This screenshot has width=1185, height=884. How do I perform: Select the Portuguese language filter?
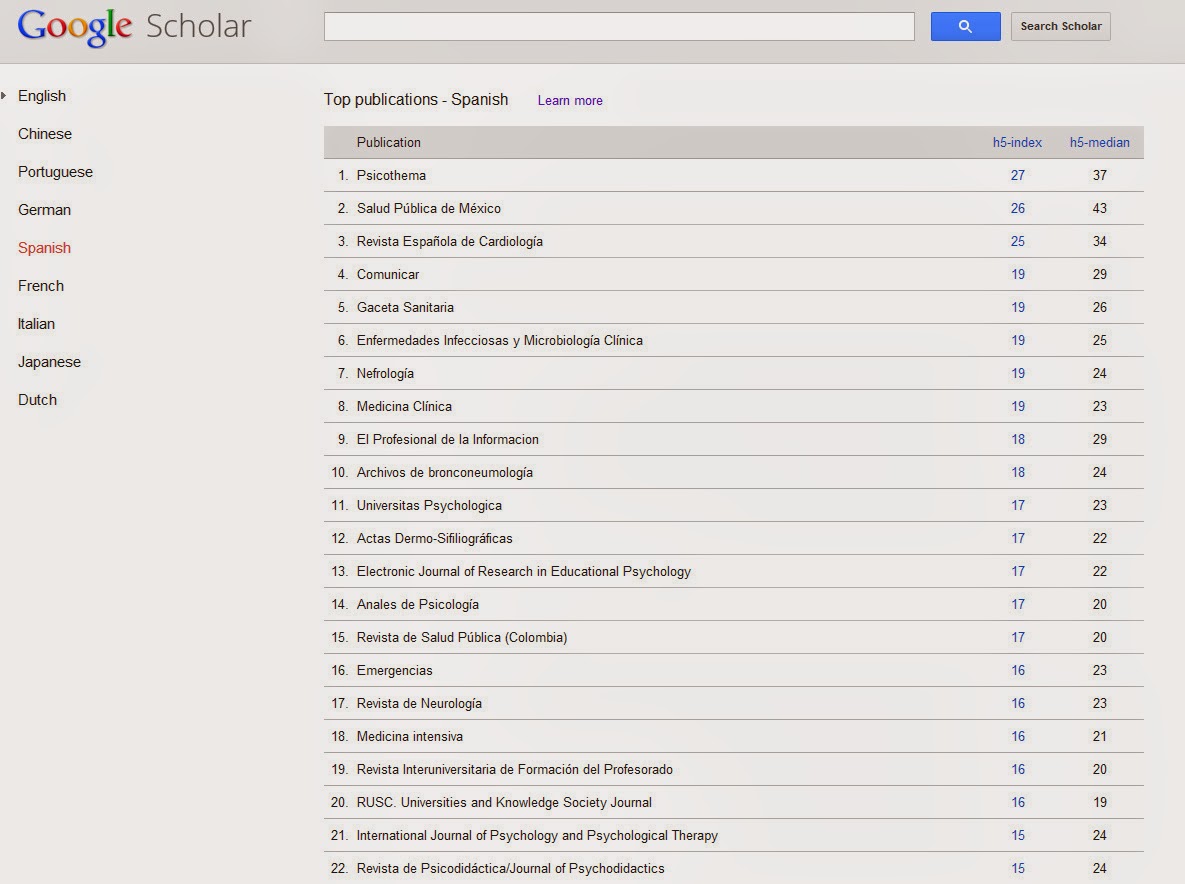coord(55,171)
